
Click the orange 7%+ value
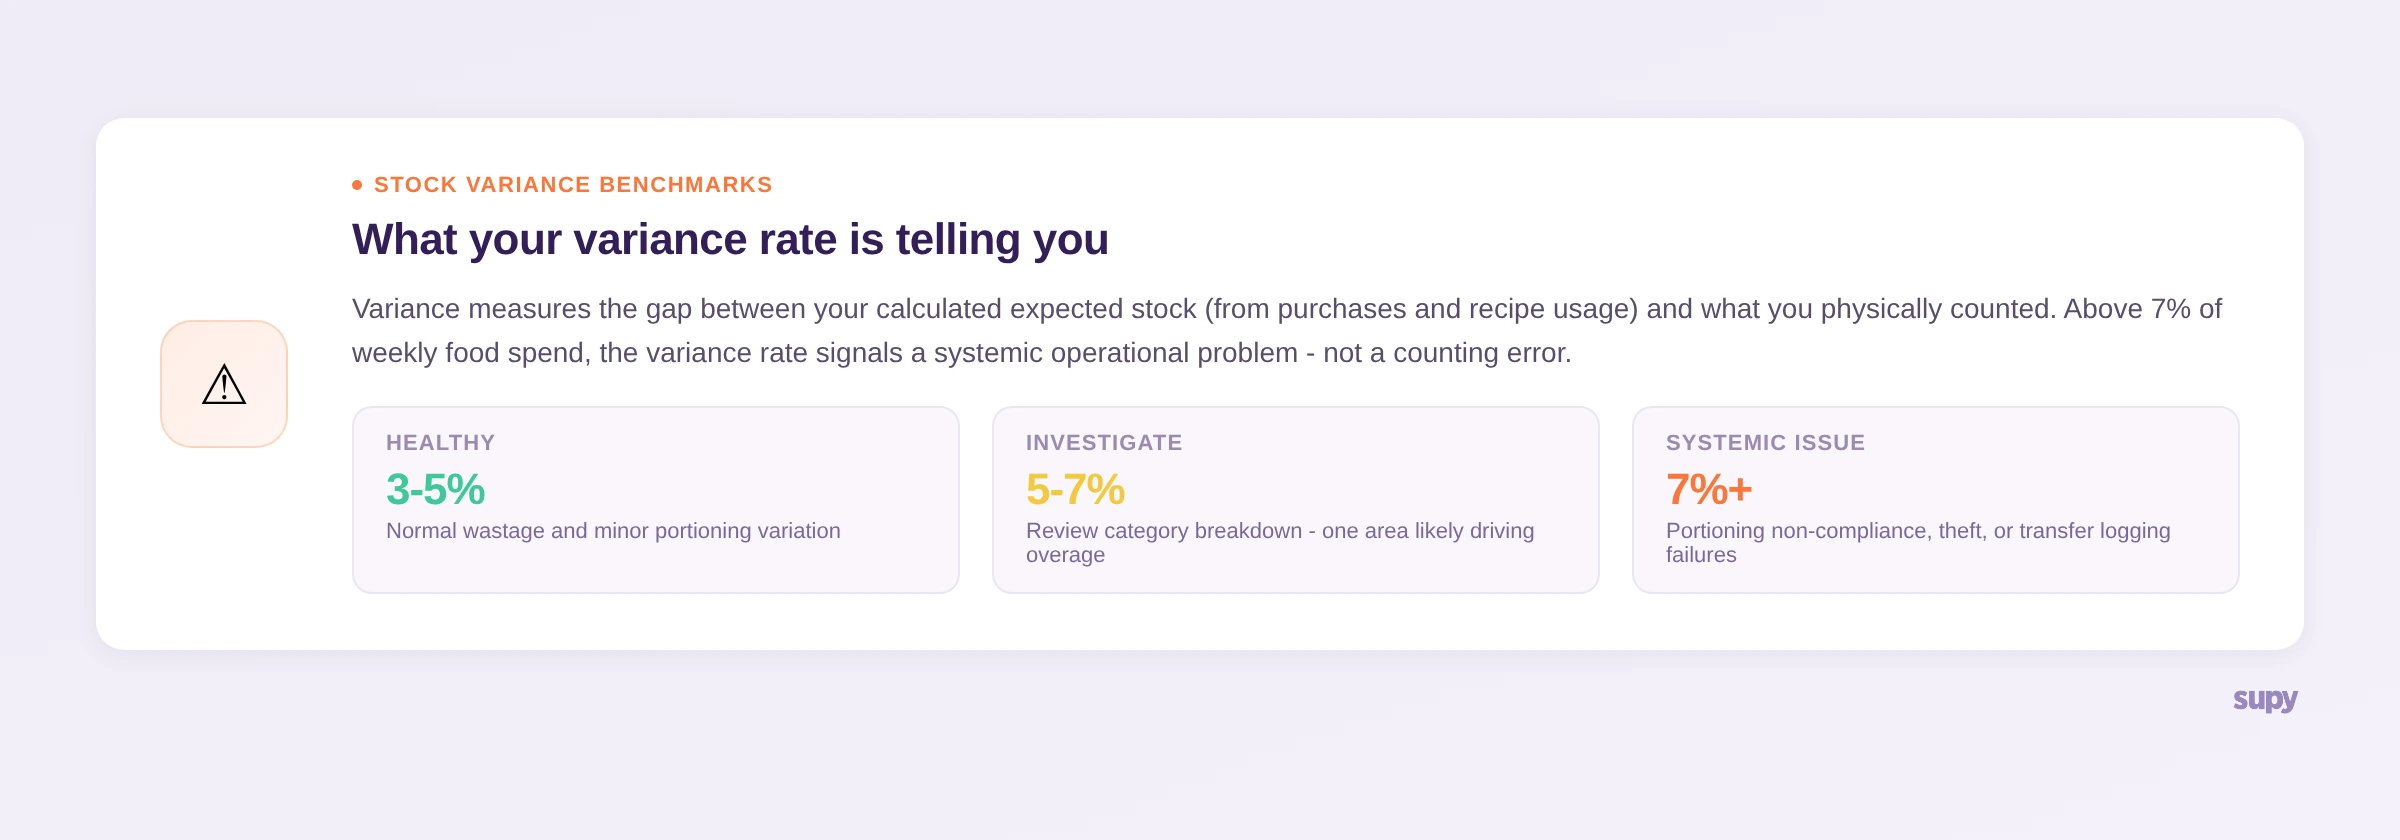coord(1709,490)
